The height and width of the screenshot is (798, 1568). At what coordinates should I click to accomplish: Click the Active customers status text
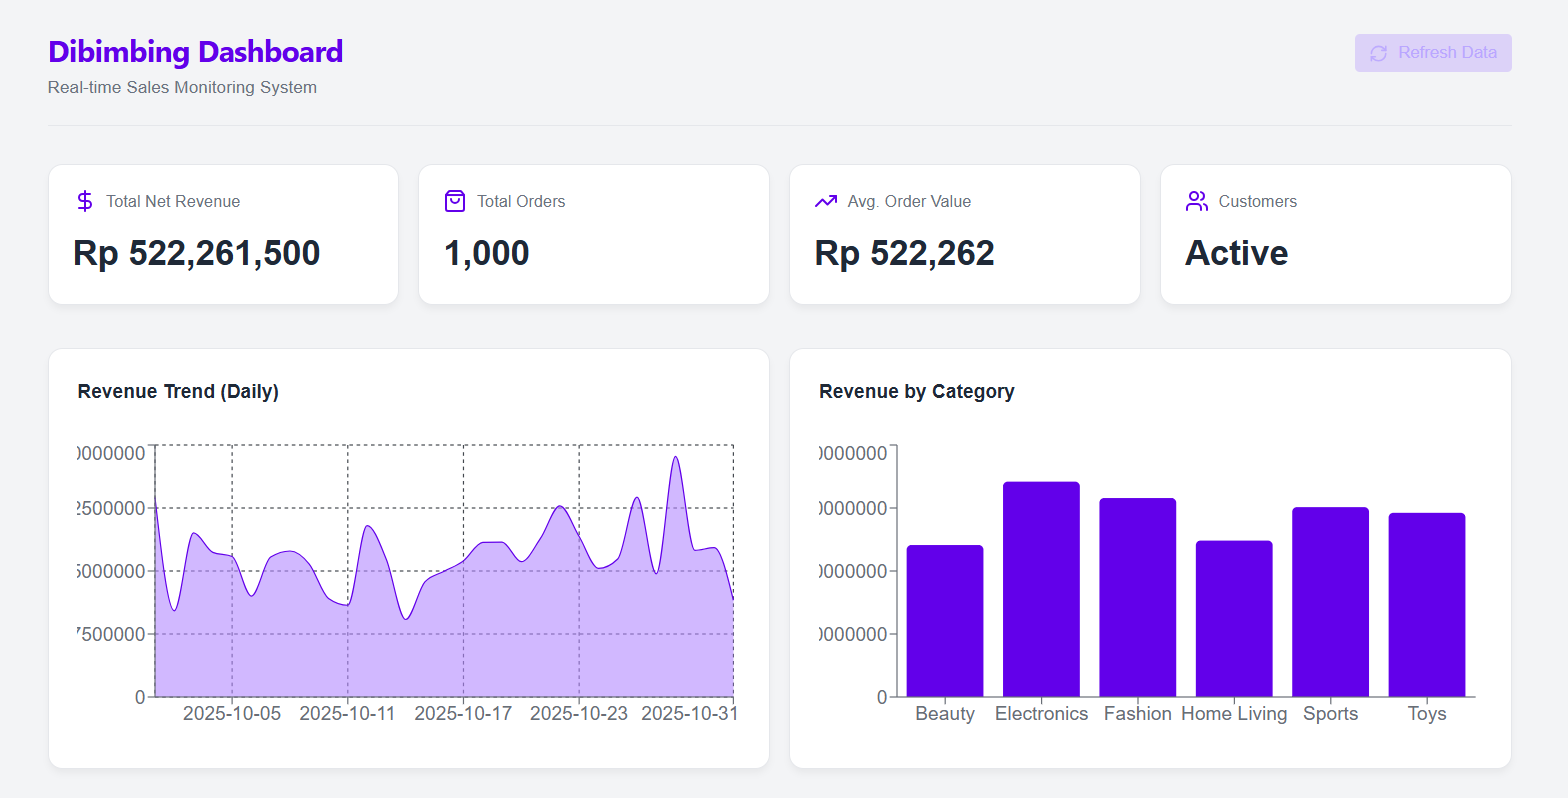1236,253
